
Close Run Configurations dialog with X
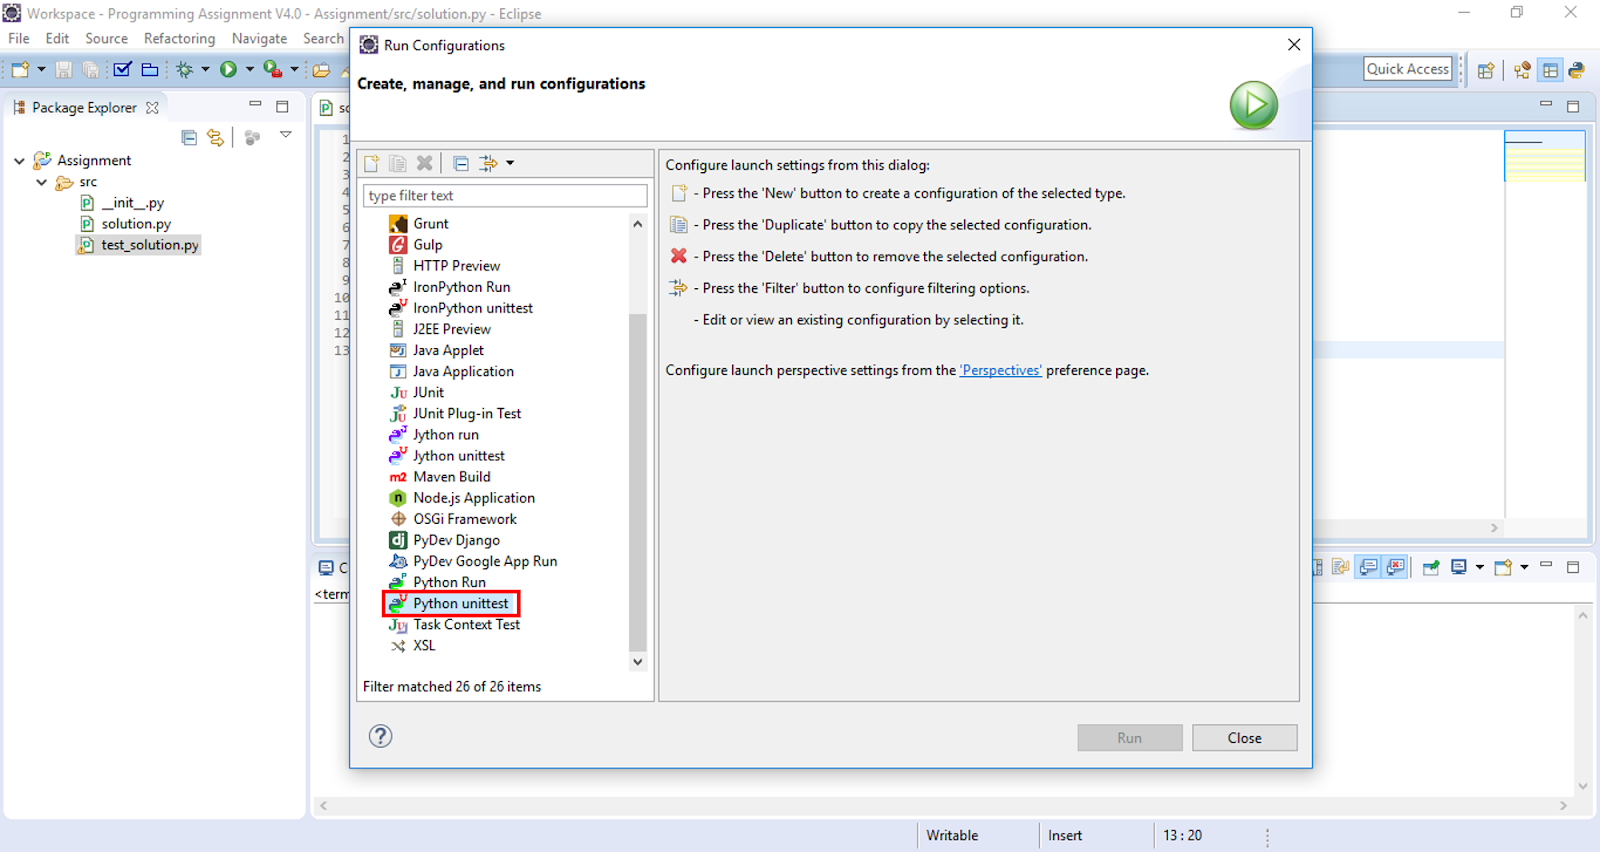point(1294,45)
